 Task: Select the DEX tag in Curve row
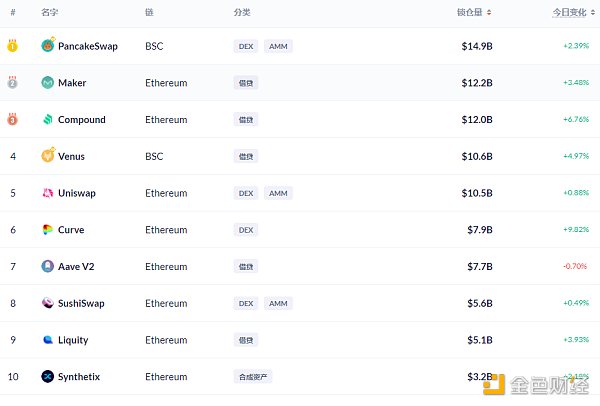[x=246, y=230]
